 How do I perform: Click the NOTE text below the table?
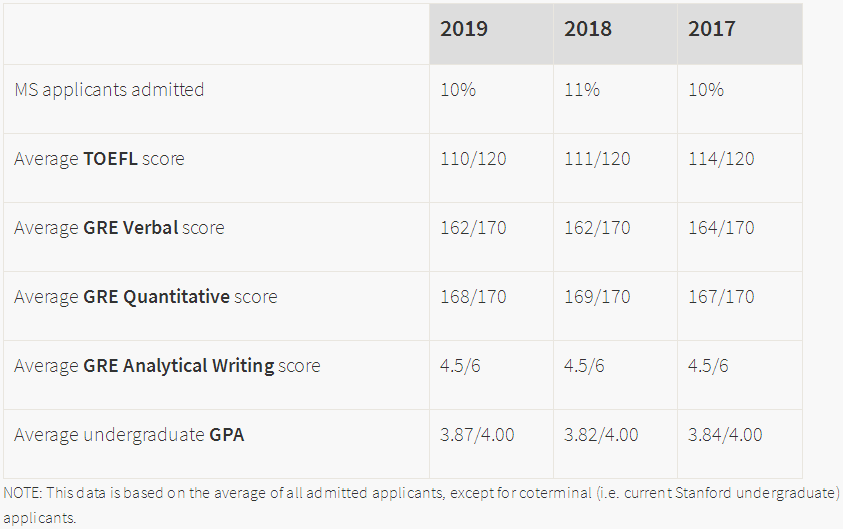tap(420, 494)
